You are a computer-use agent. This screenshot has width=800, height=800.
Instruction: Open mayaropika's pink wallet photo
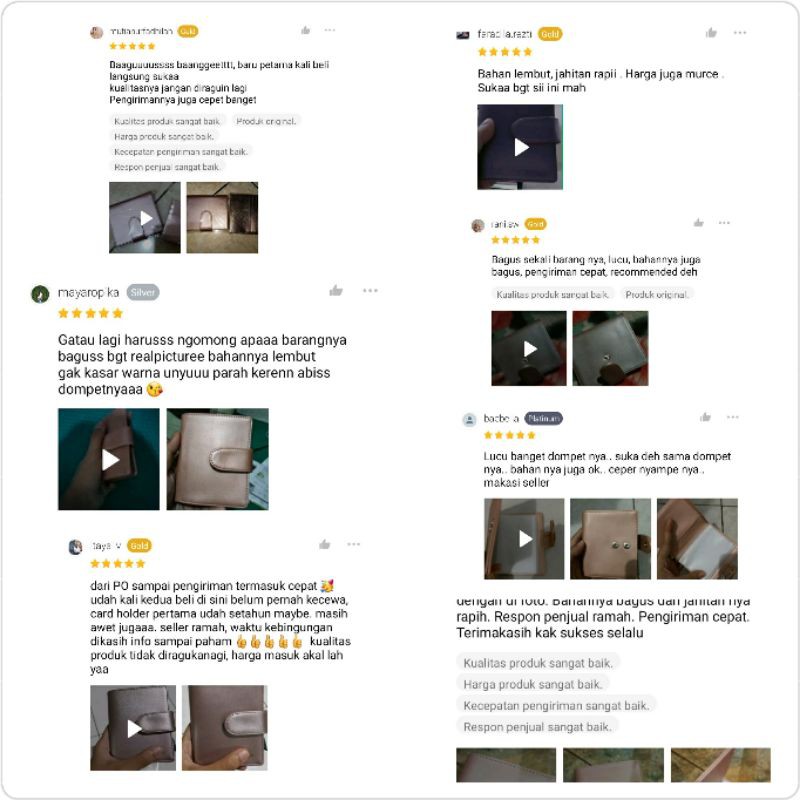[218, 459]
